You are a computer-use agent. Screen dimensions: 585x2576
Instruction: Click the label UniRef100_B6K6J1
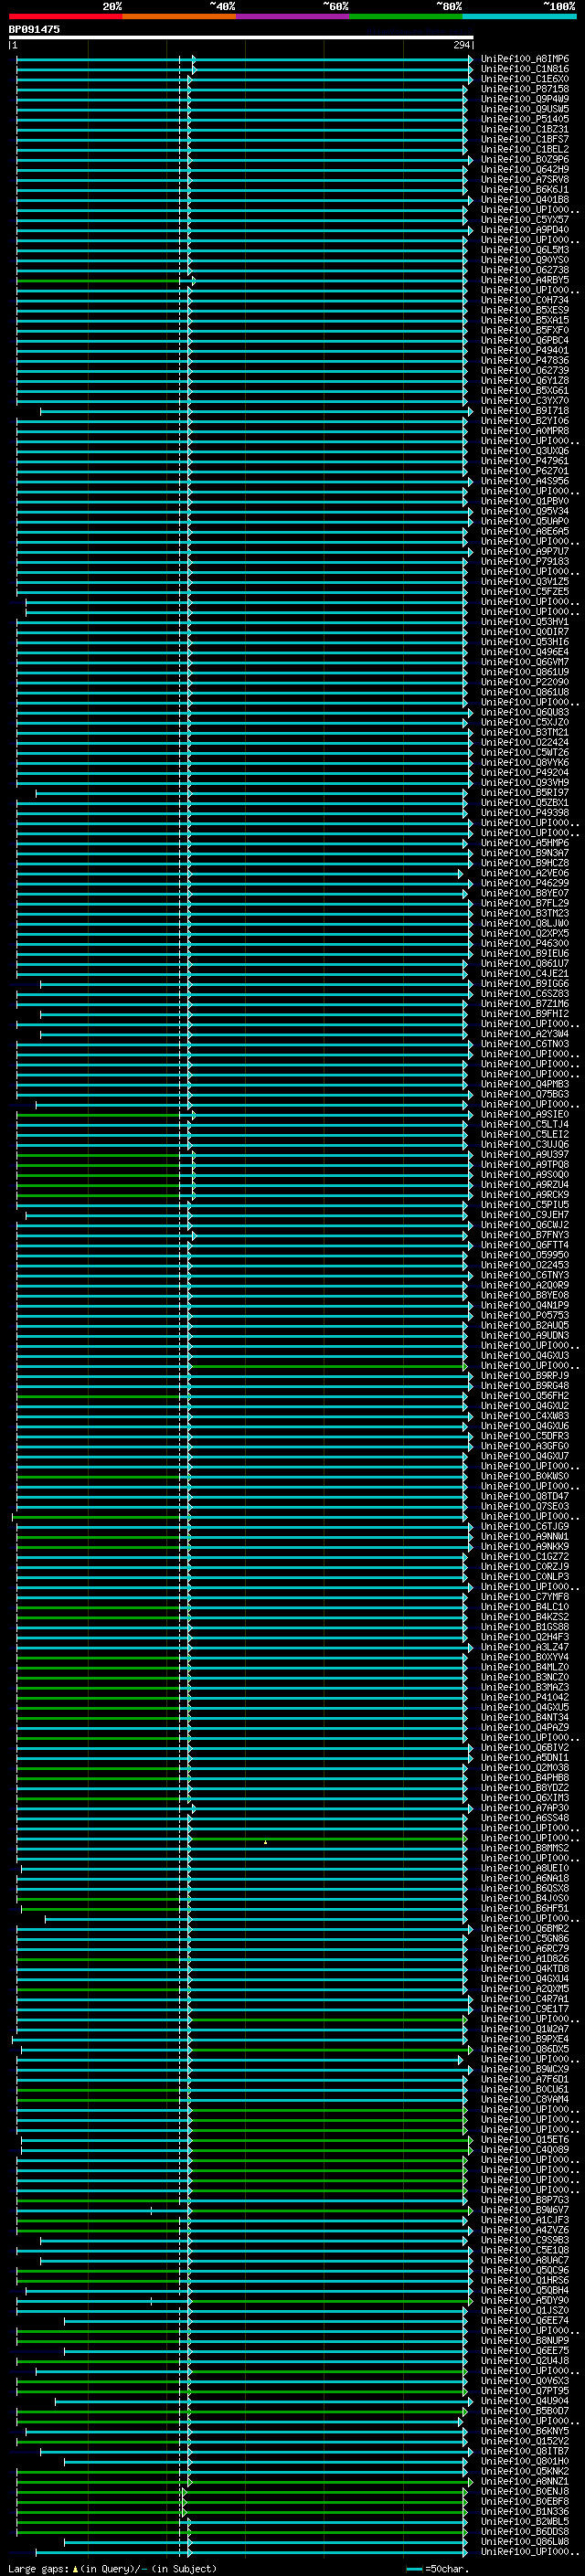coord(525,189)
